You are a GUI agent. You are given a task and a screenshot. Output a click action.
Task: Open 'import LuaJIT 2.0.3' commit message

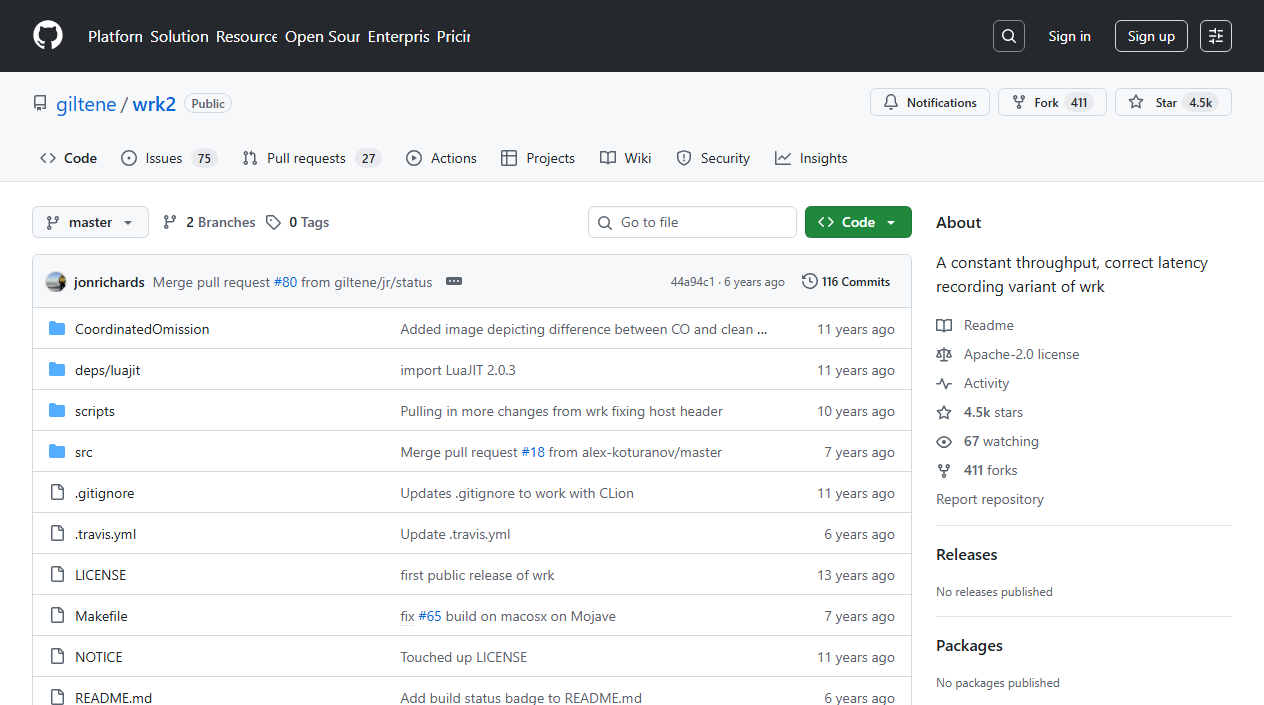click(x=458, y=370)
